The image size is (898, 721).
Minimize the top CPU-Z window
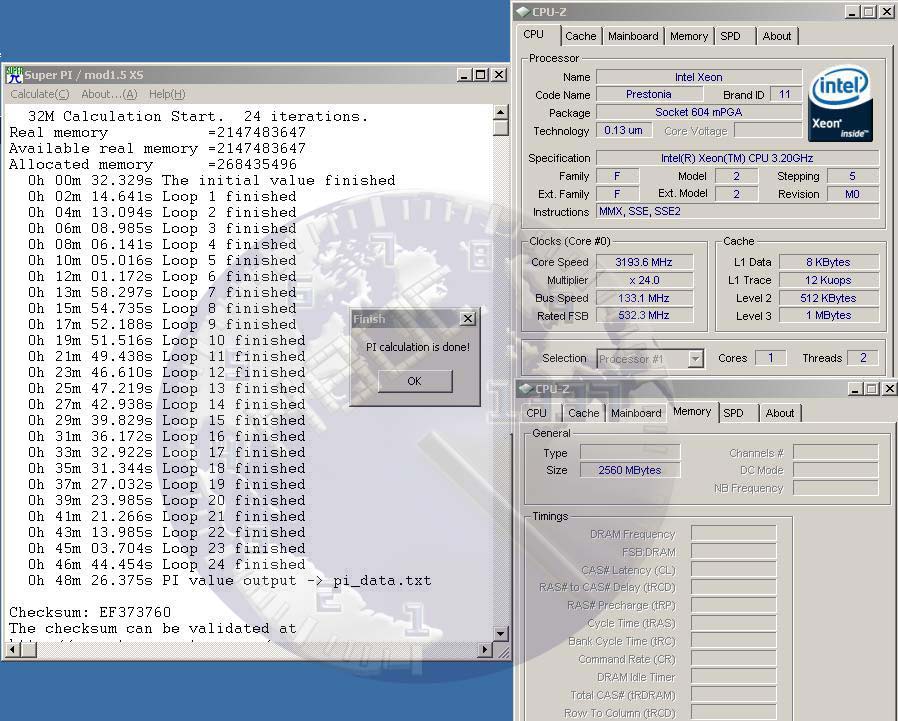852,11
